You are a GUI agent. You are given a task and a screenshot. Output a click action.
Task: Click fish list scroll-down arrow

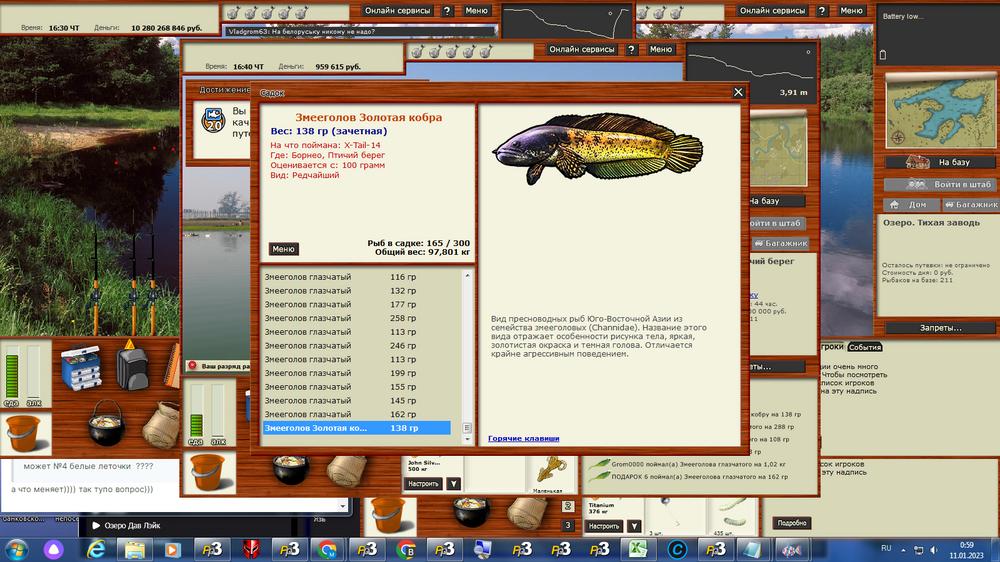tap(467, 439)
